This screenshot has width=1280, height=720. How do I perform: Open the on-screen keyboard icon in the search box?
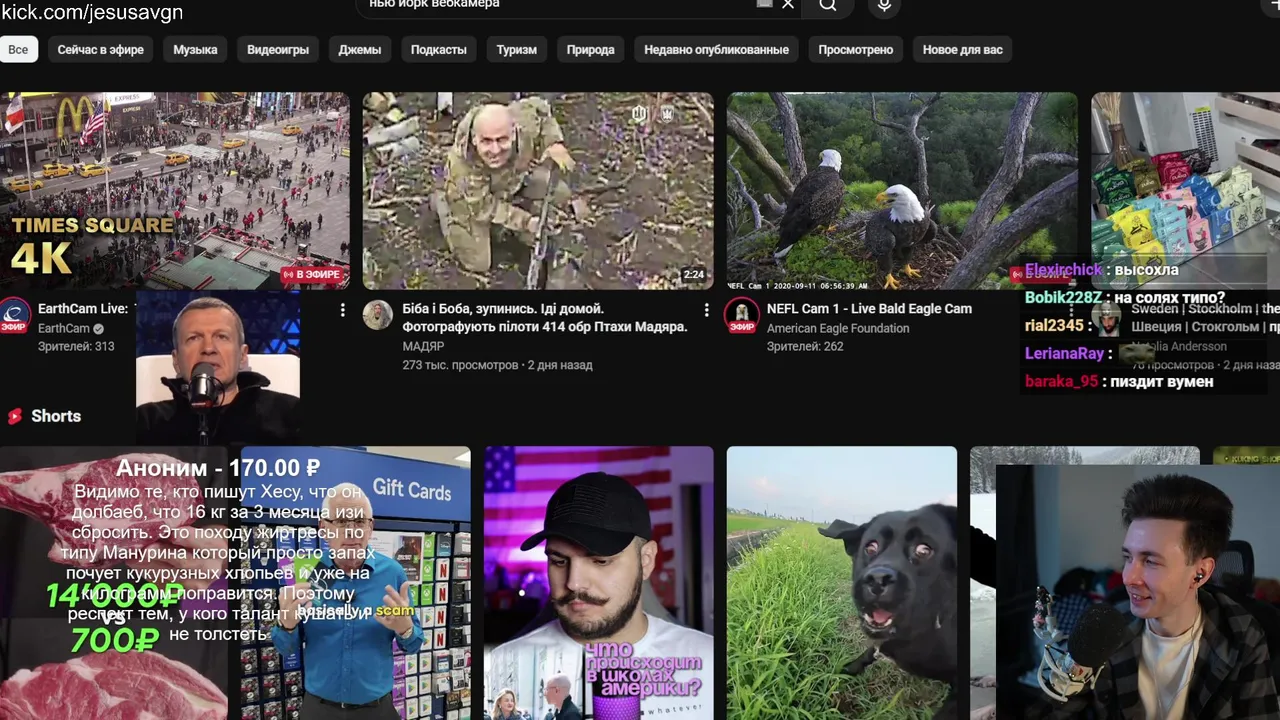click(765, 4)
